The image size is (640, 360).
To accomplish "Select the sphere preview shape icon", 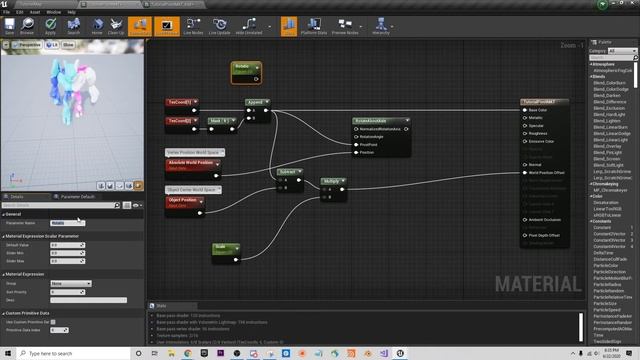I will [x=110, y=186].
